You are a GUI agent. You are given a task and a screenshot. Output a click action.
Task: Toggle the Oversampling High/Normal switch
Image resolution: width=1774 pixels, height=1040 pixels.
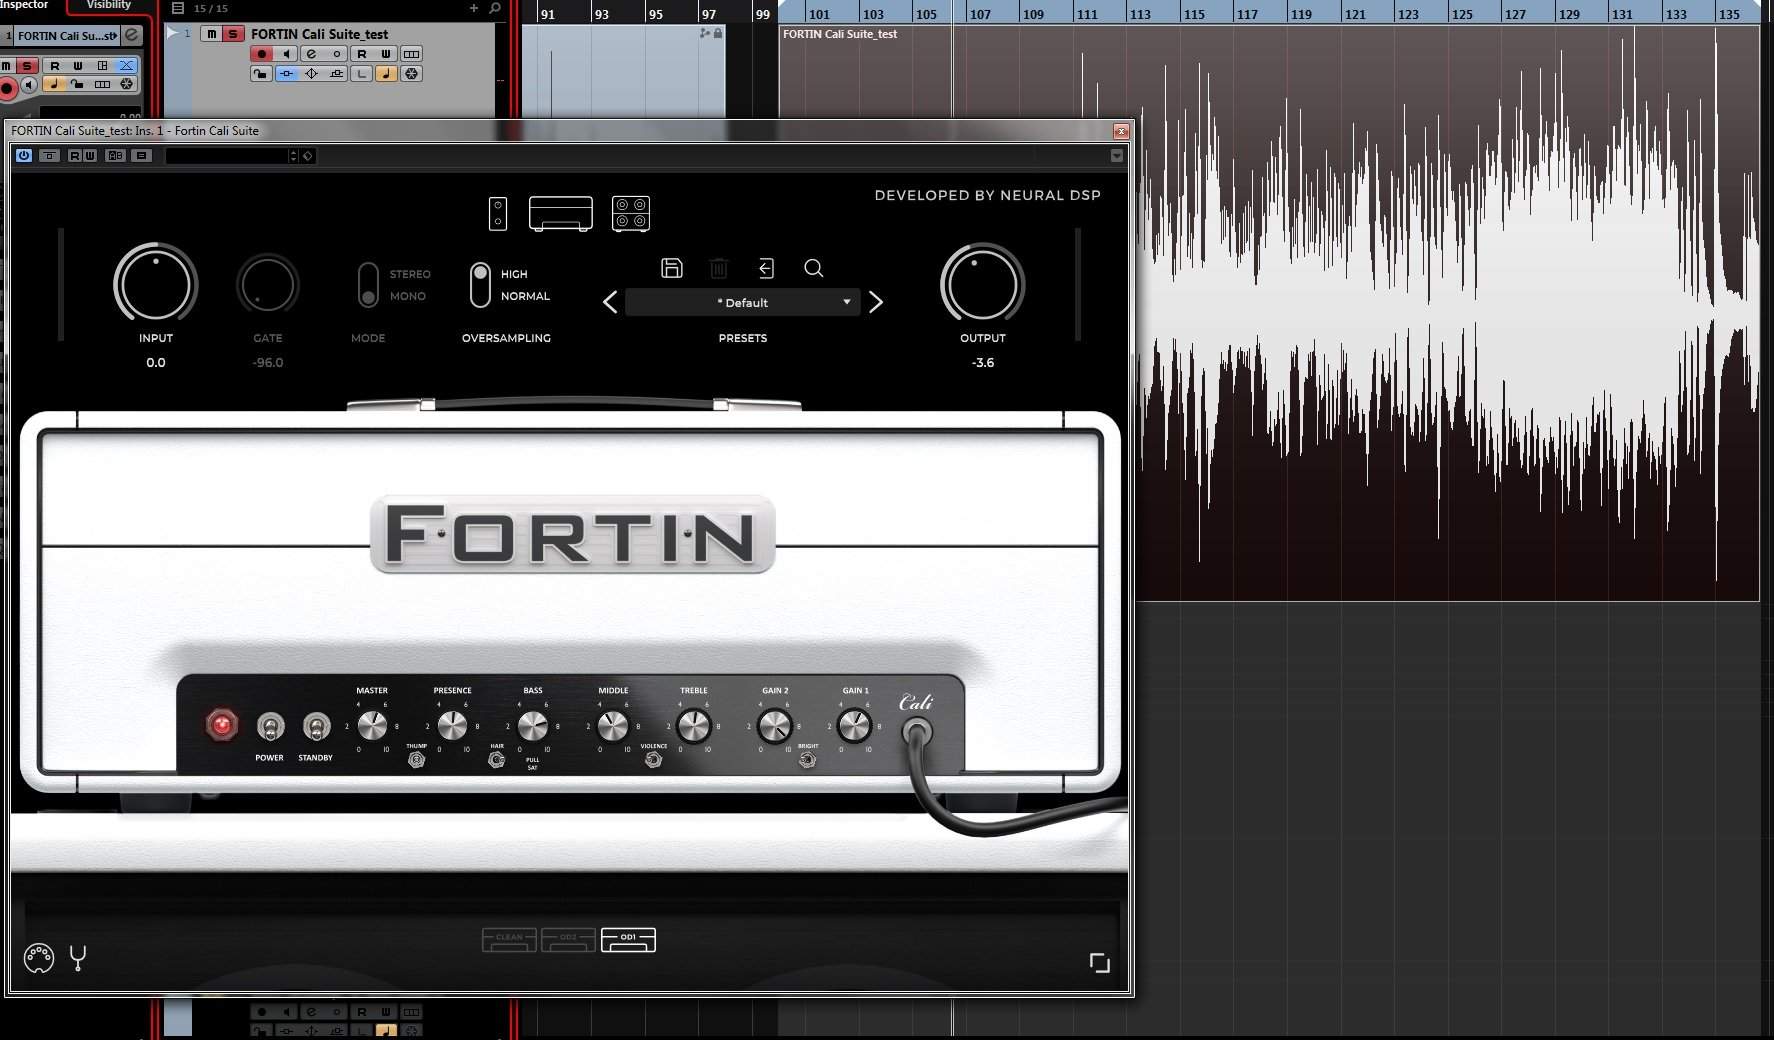click(480, 285)
